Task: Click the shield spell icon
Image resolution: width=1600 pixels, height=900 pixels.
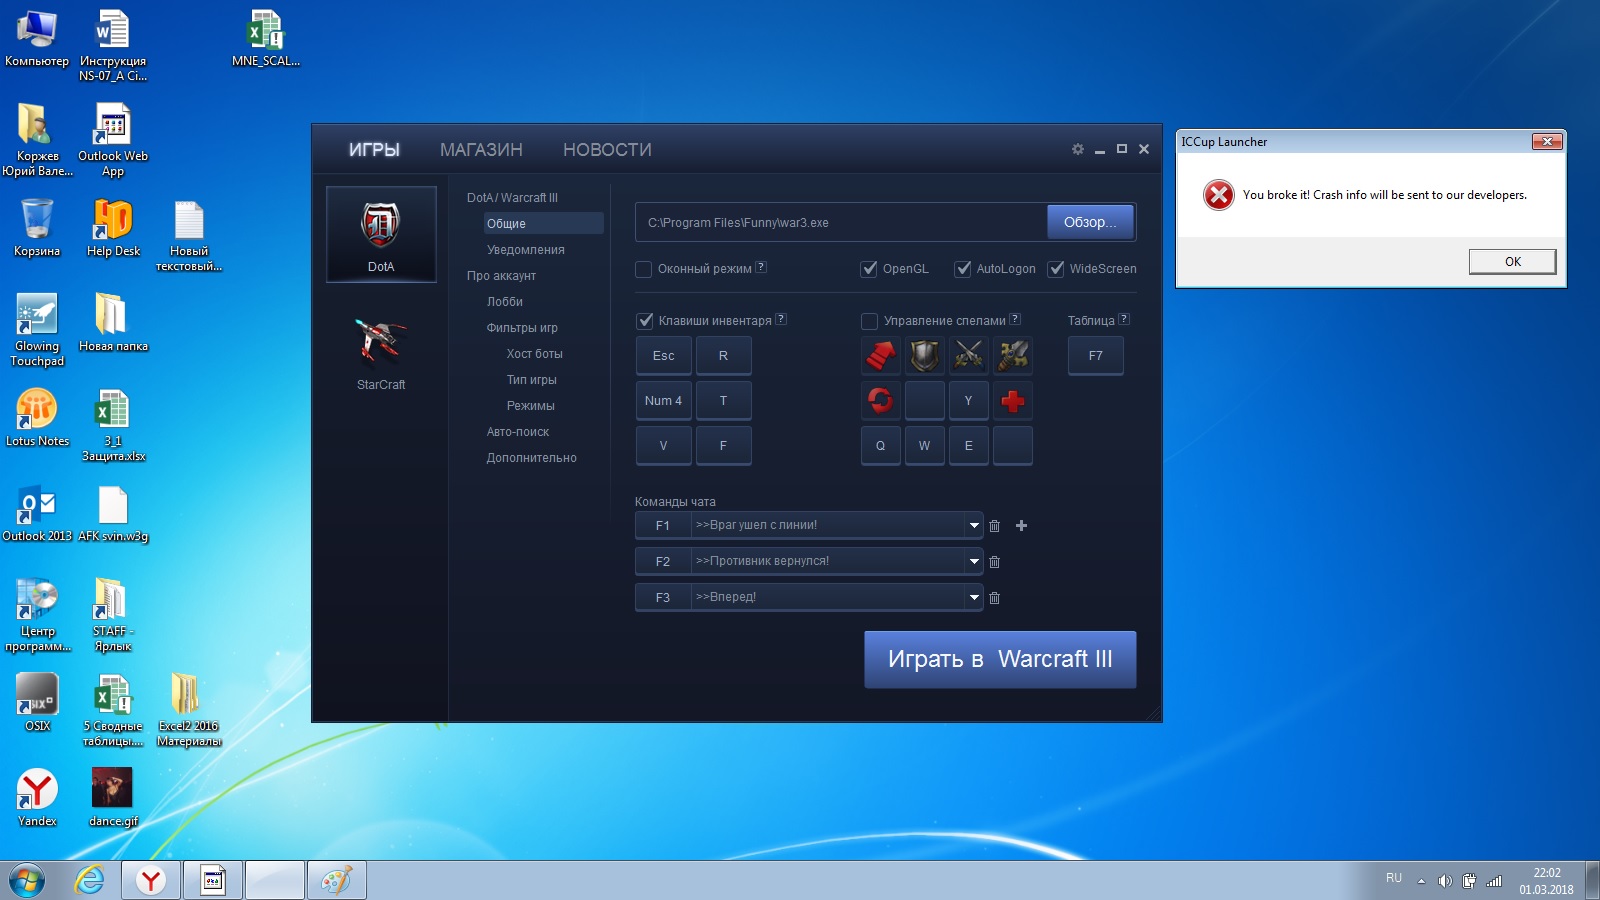Action: click(x=924, y=356)
